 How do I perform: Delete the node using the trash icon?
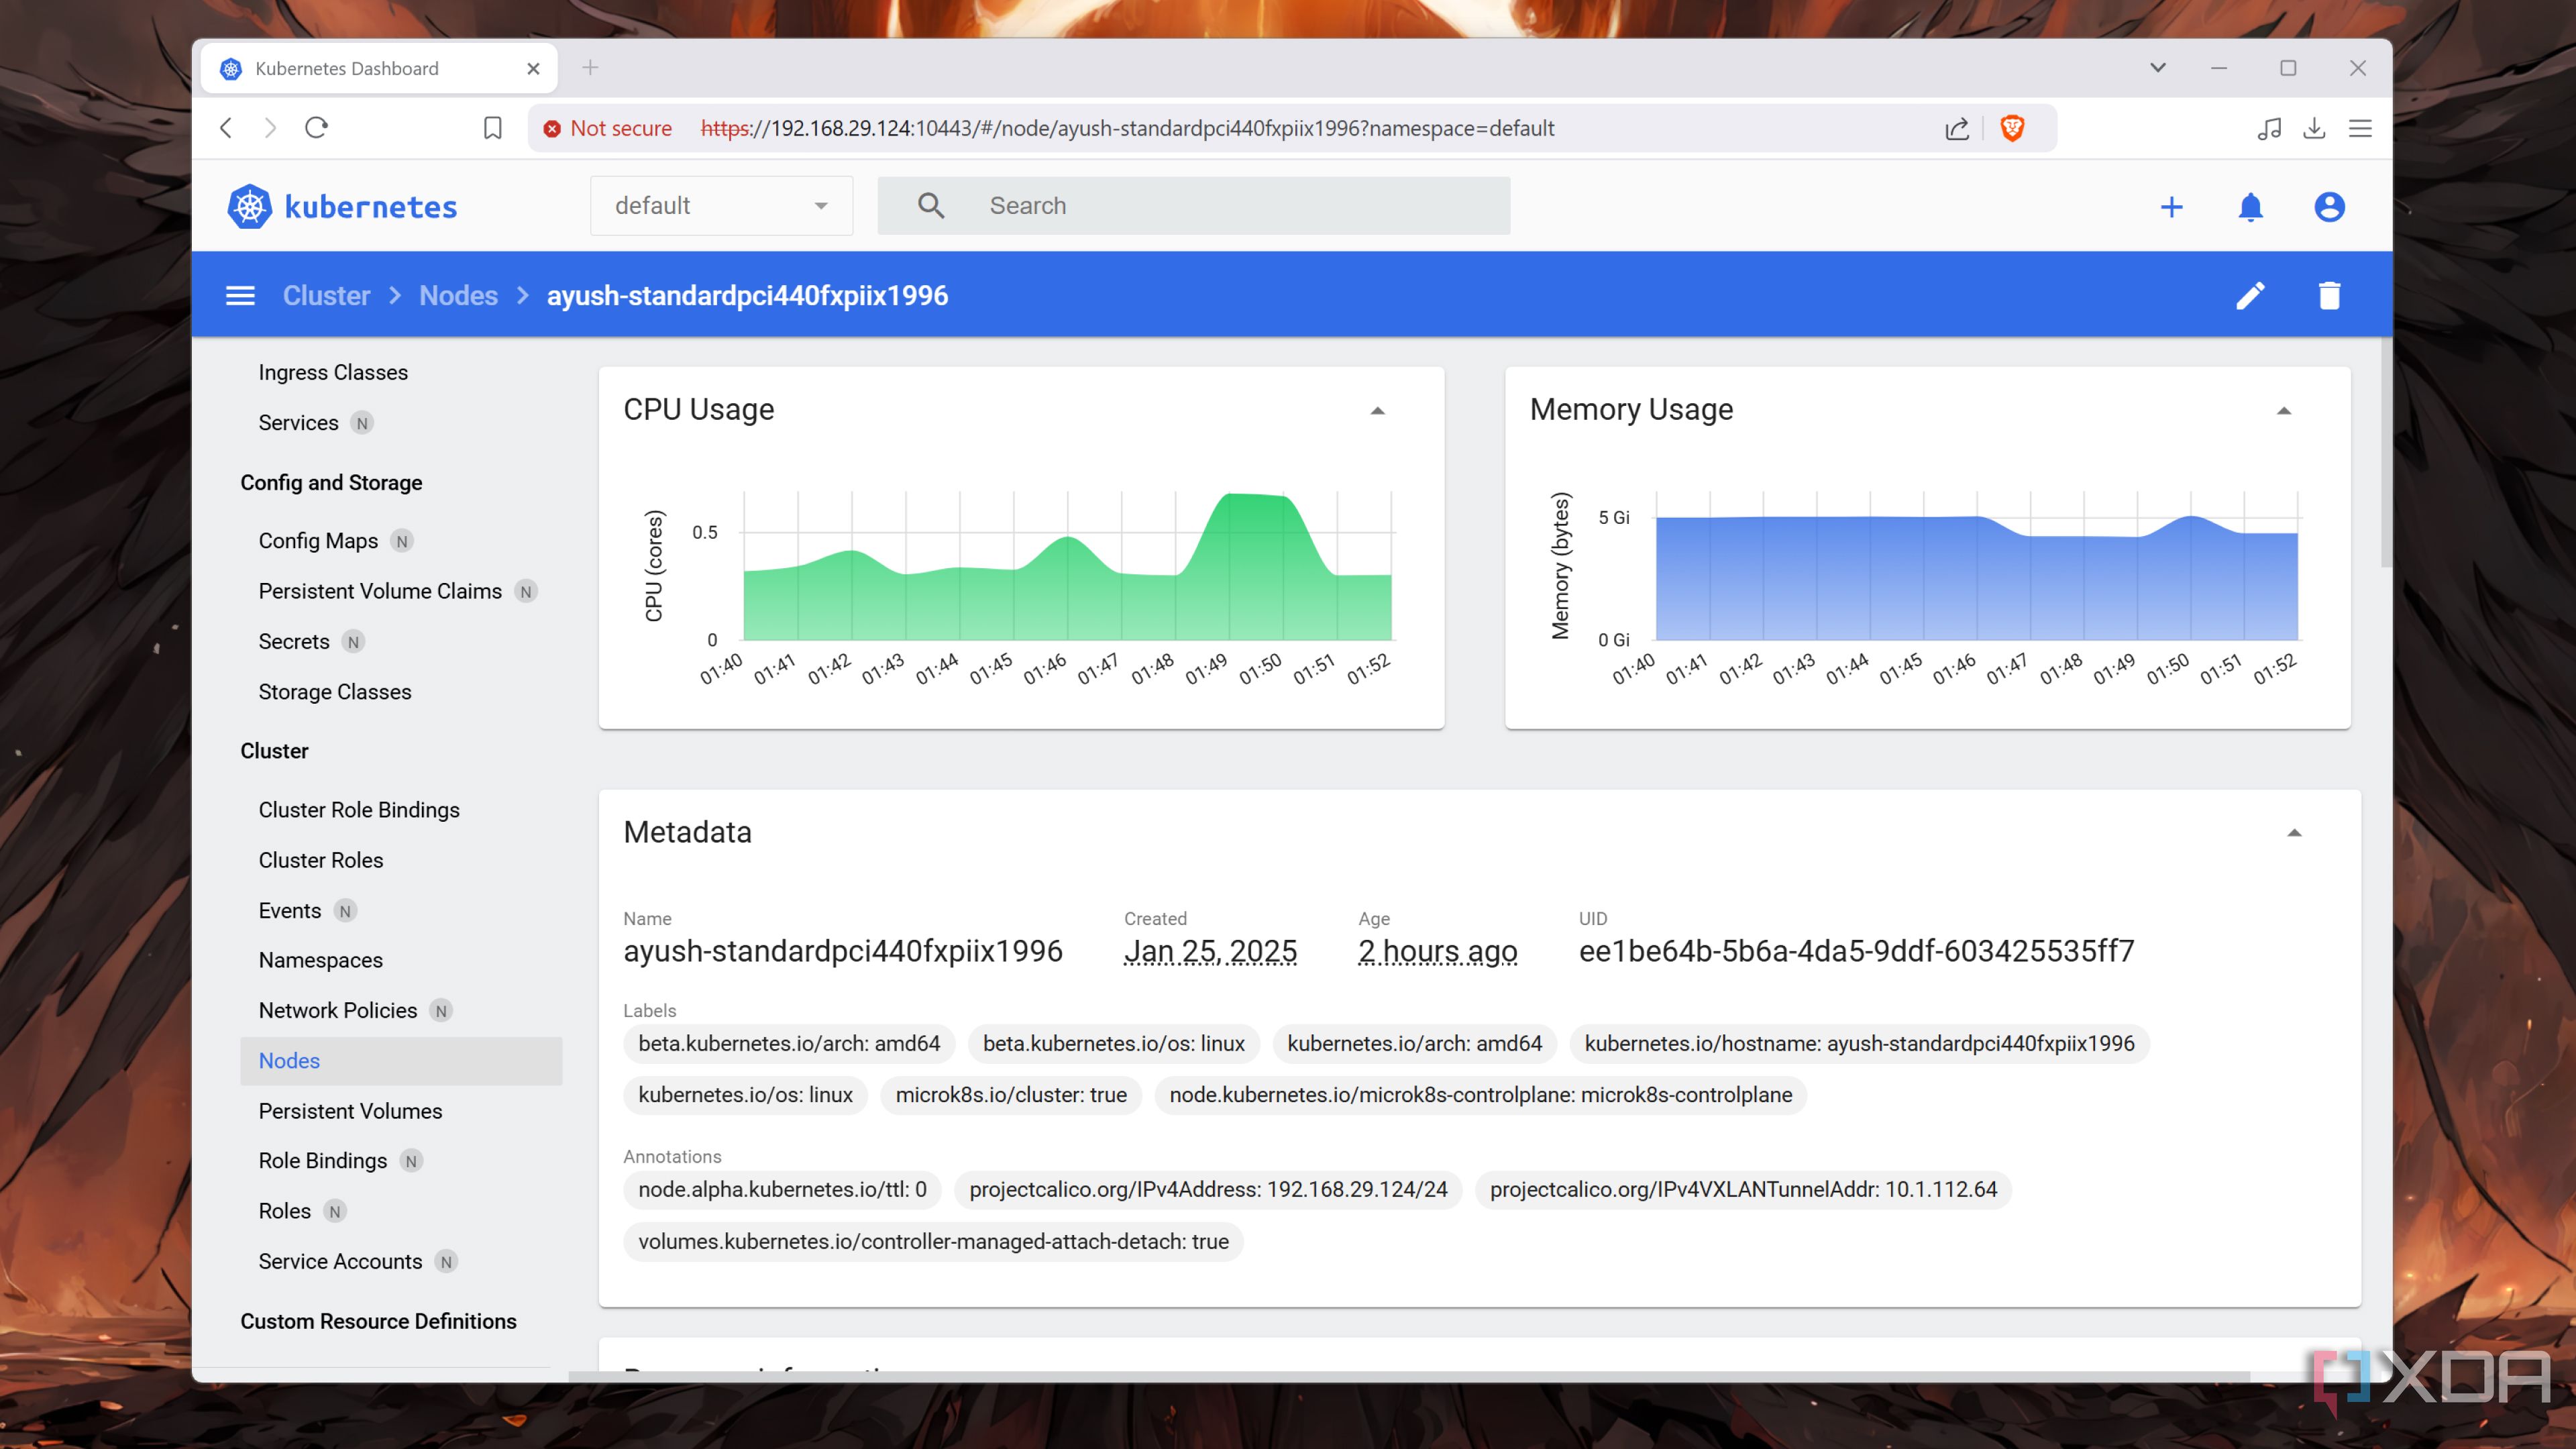[x=2329, y=295]
